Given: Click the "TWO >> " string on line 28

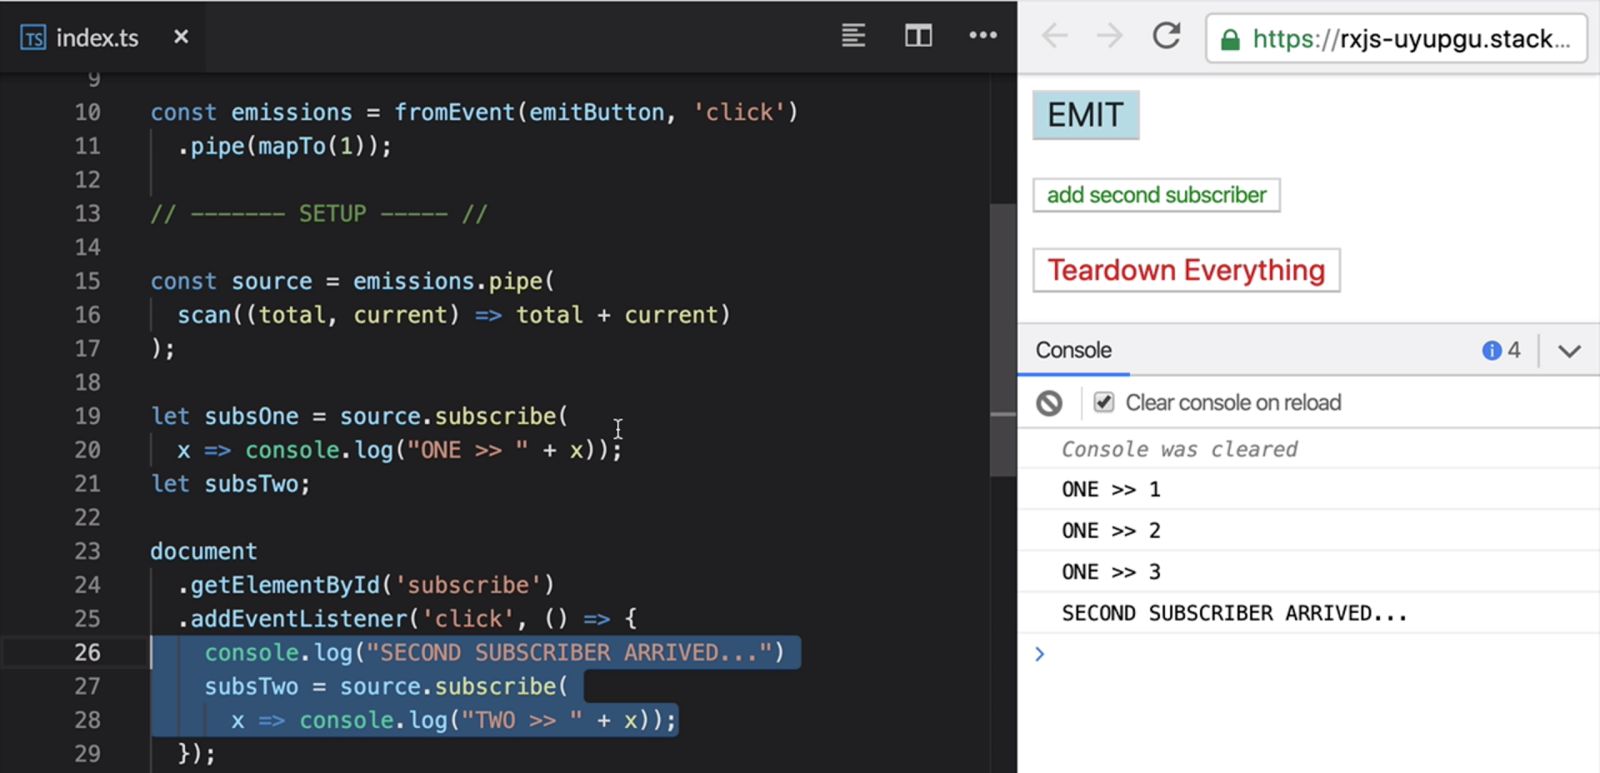Looking at the screenshot, I should (x=521, y=720).
